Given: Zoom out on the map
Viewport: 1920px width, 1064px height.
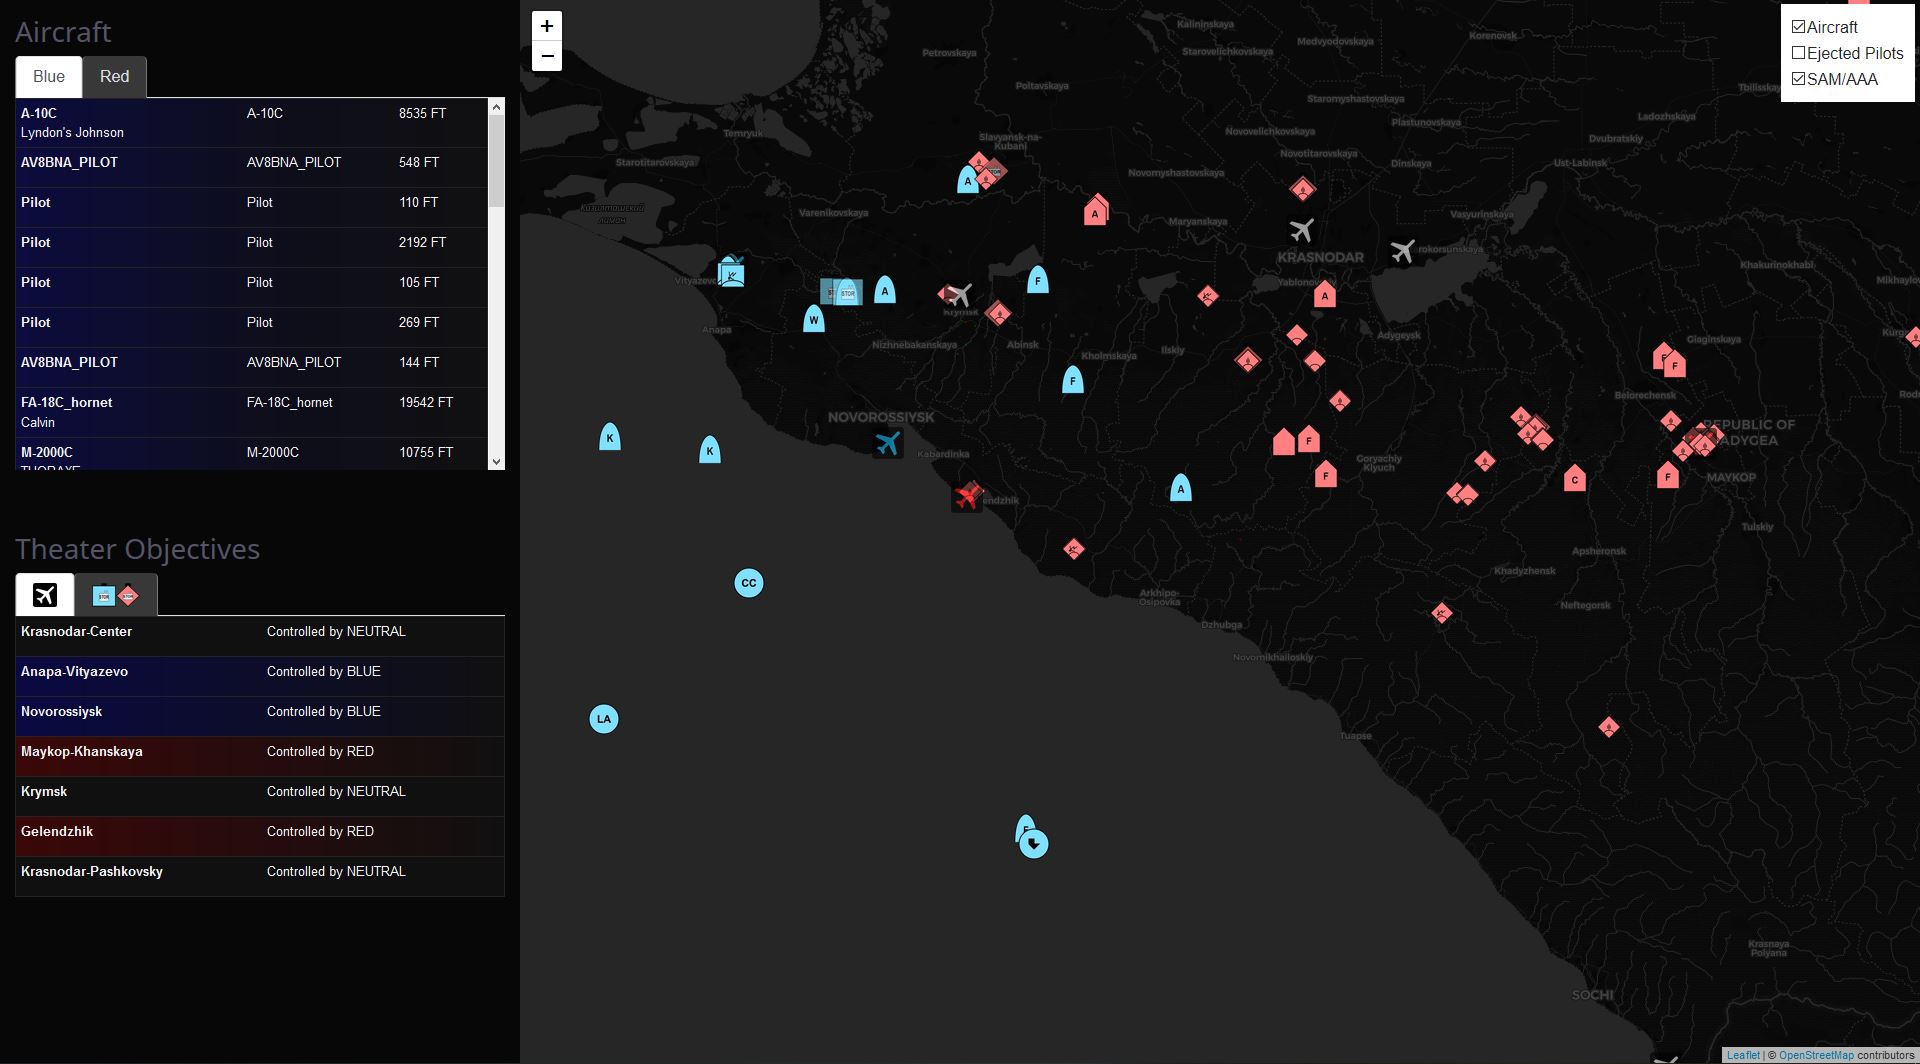Looking at the screenshot, I should [547, 56].
